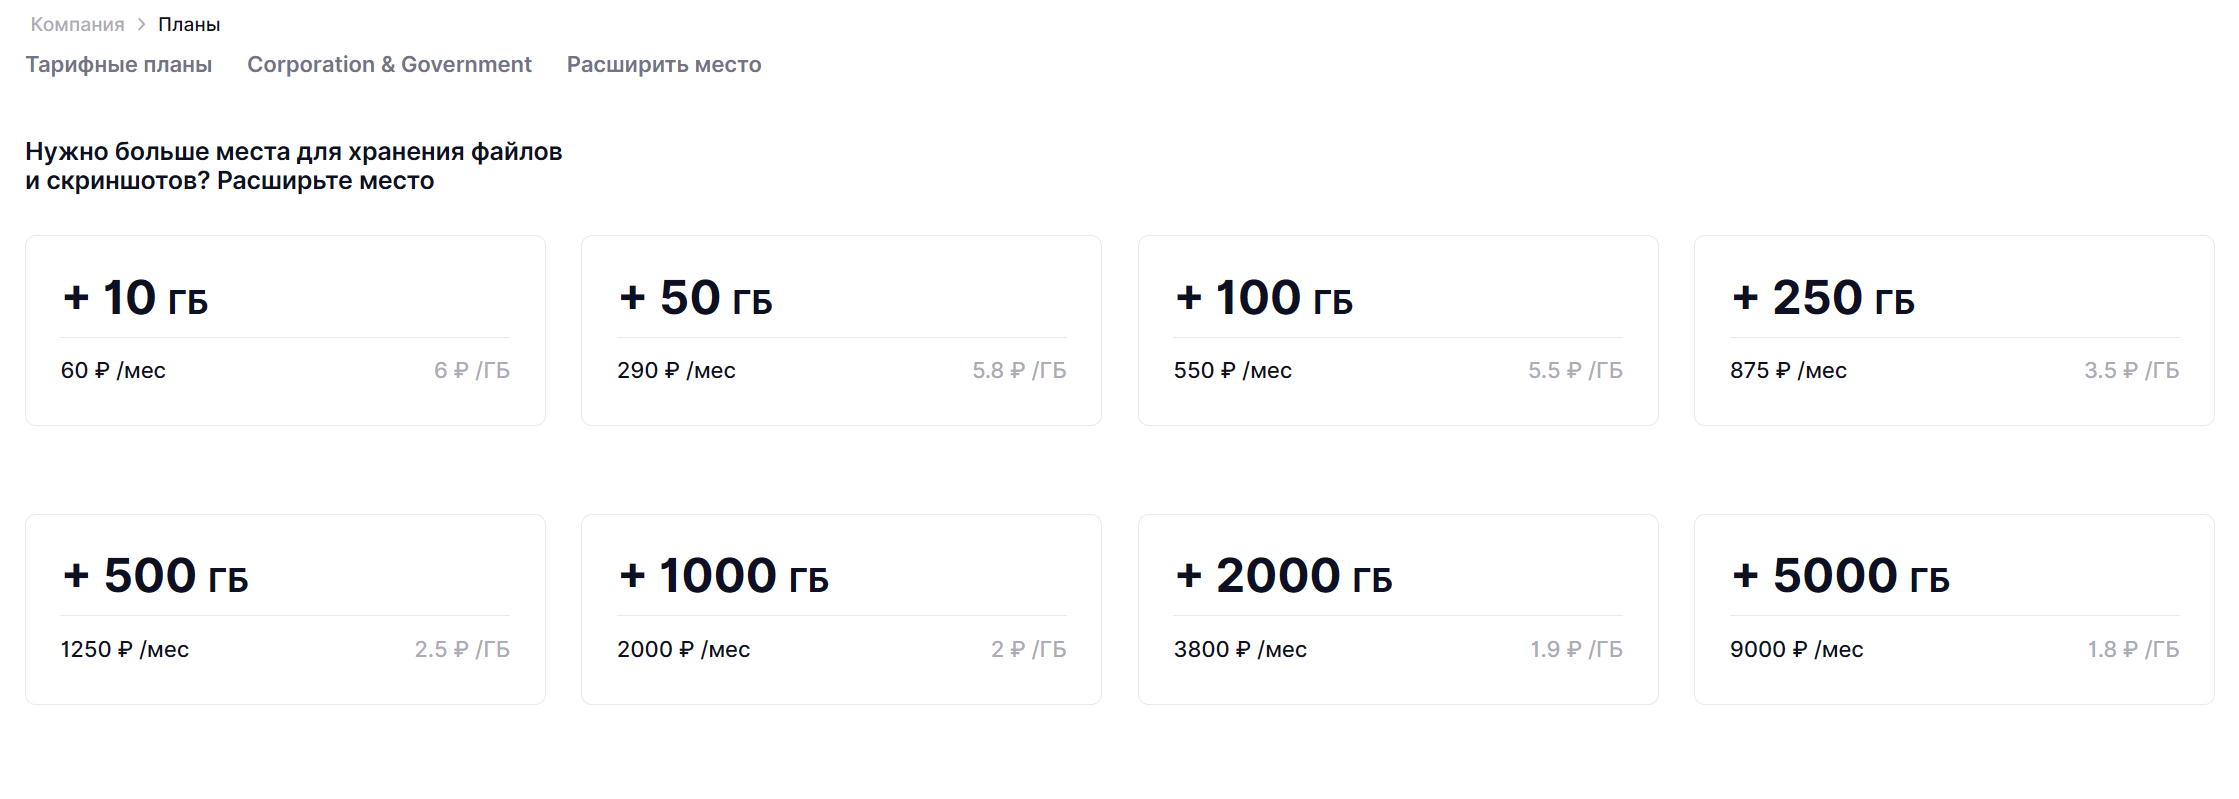Pick the + 1000 ГБ storage heading

[x=724, y=576]
